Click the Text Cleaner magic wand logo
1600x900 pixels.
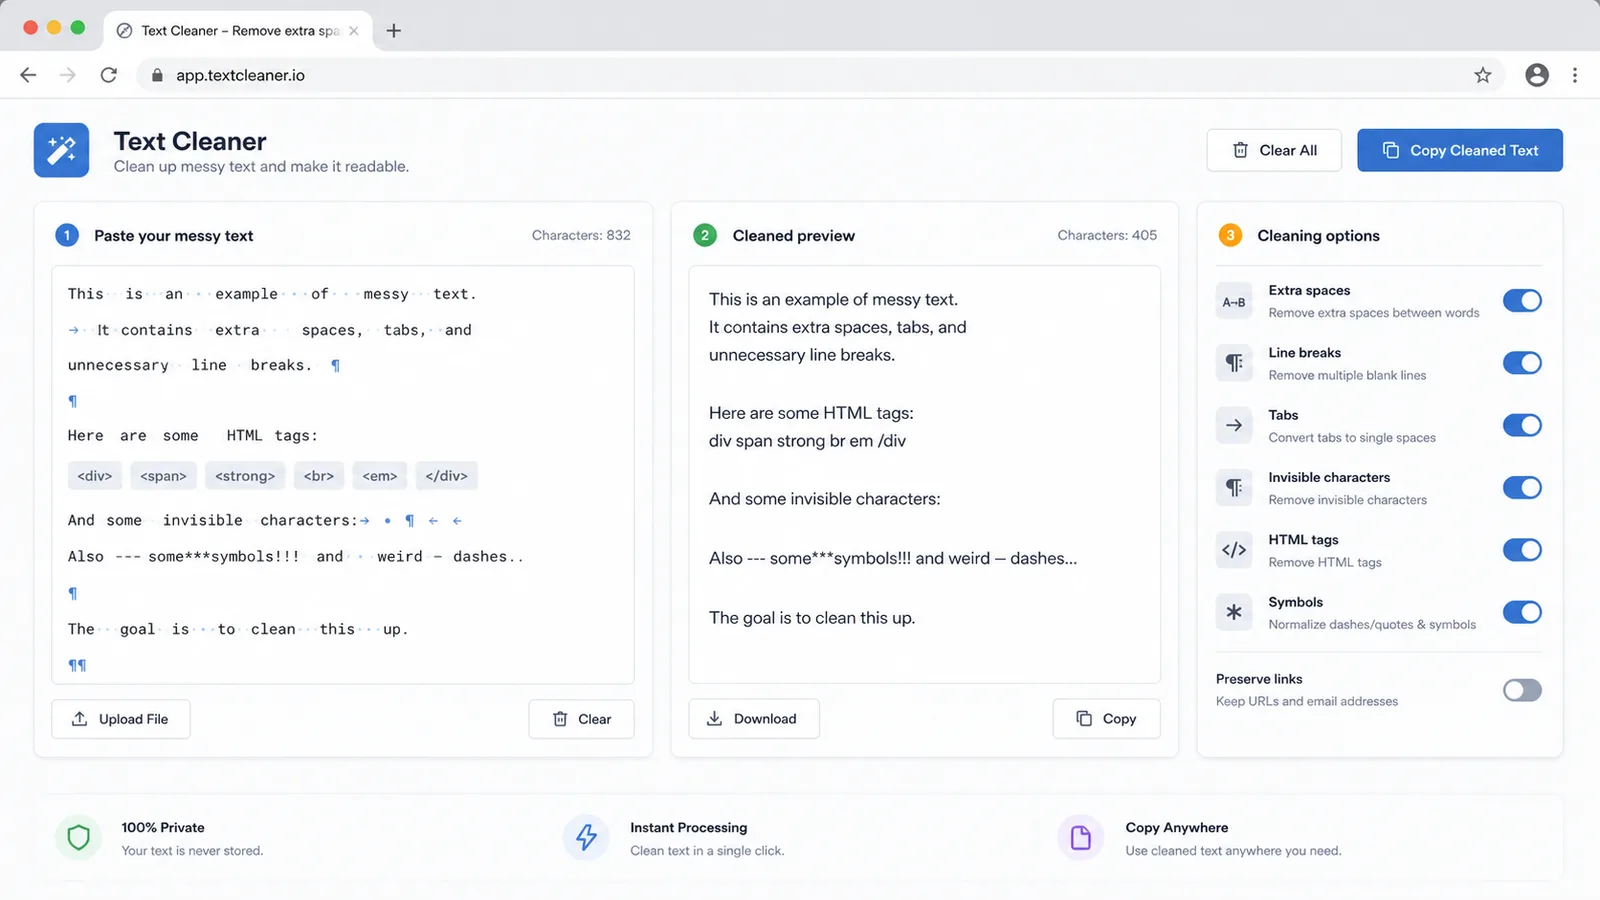(x=61, y=150)
